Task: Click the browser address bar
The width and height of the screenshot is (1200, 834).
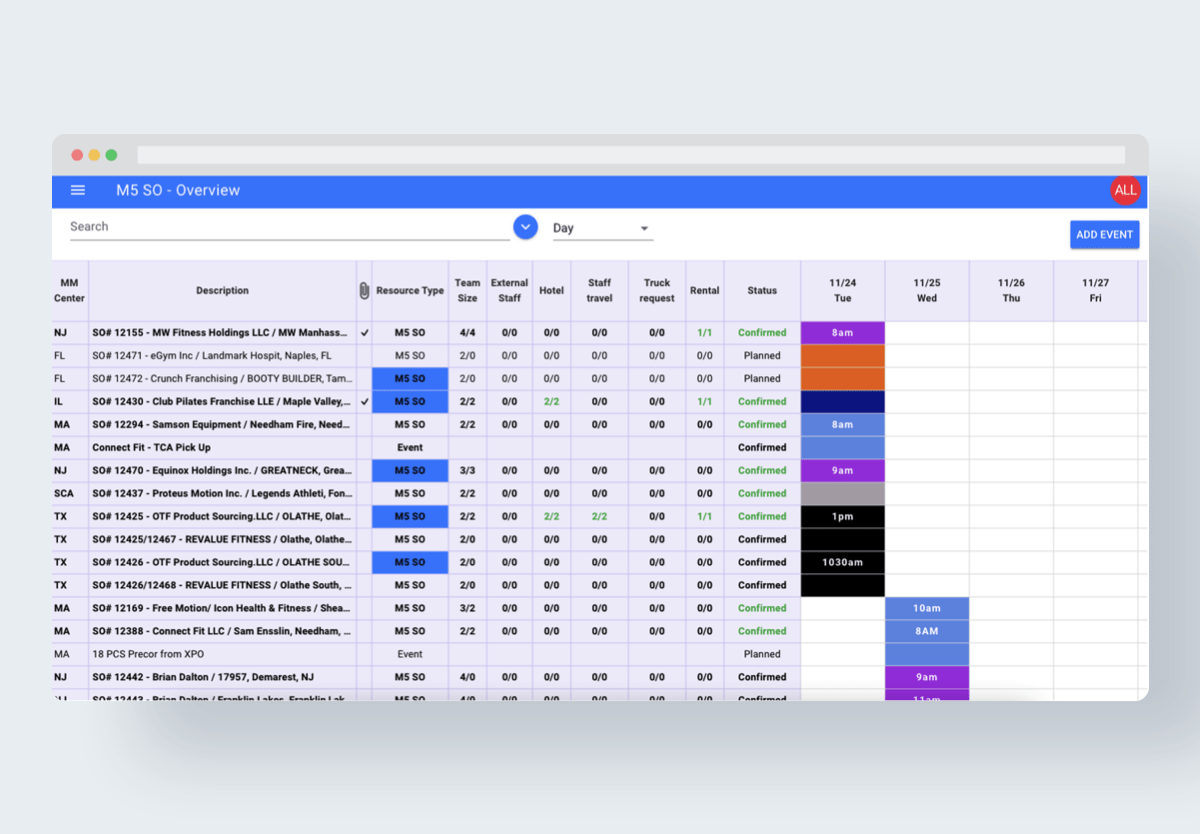Action: coord(631,155)
